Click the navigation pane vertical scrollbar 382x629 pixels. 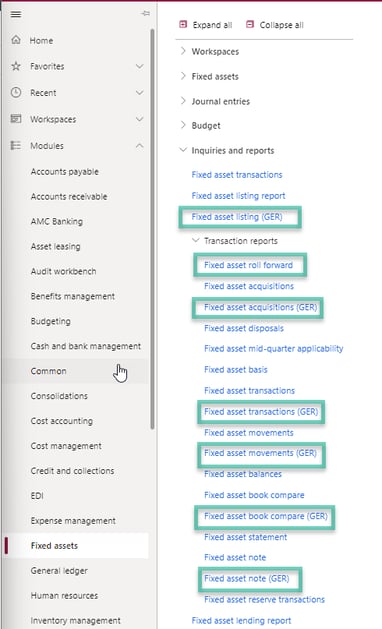152,229
